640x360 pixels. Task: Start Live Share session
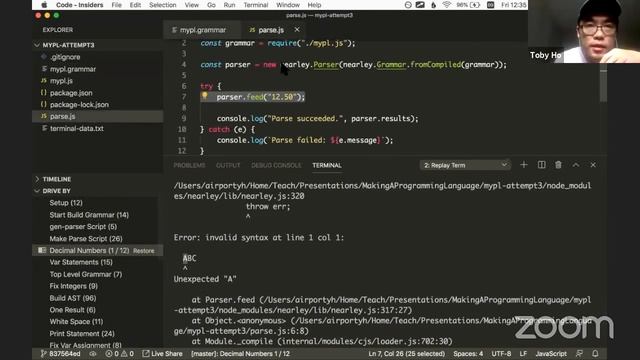click(x=162, y=353)
